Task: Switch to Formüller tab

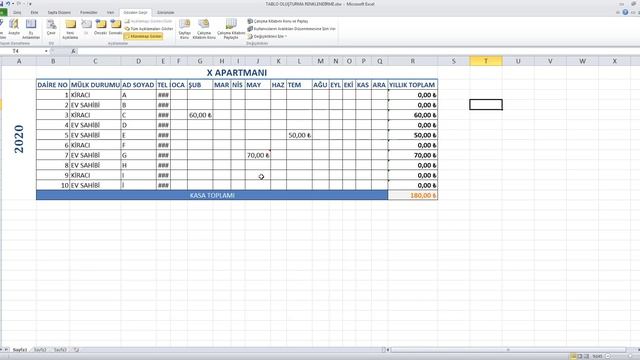Action: click(89, 13)
